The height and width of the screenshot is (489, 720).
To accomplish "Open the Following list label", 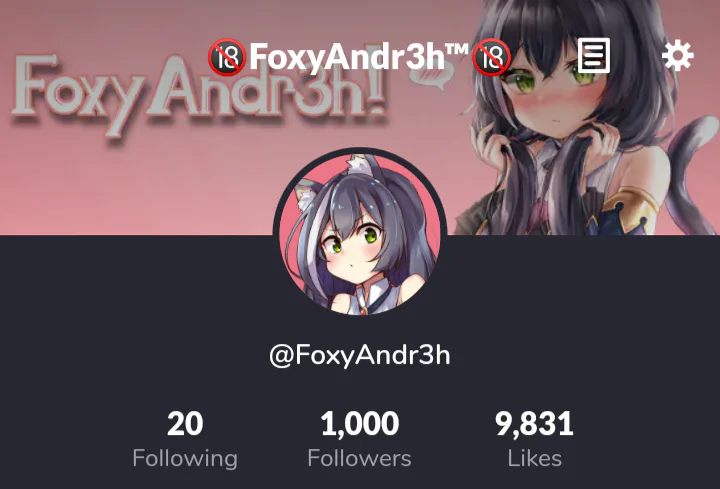I will click(185, 458).
